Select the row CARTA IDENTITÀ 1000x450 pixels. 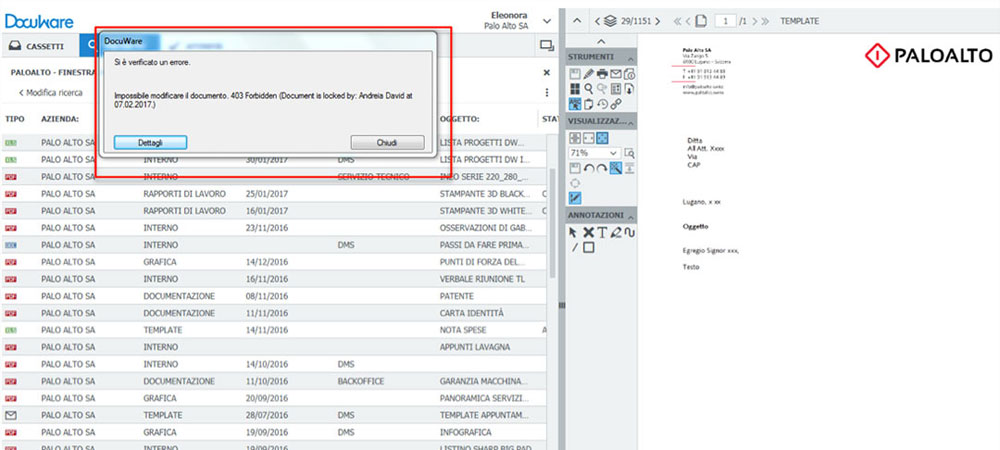tap(274, 313)
